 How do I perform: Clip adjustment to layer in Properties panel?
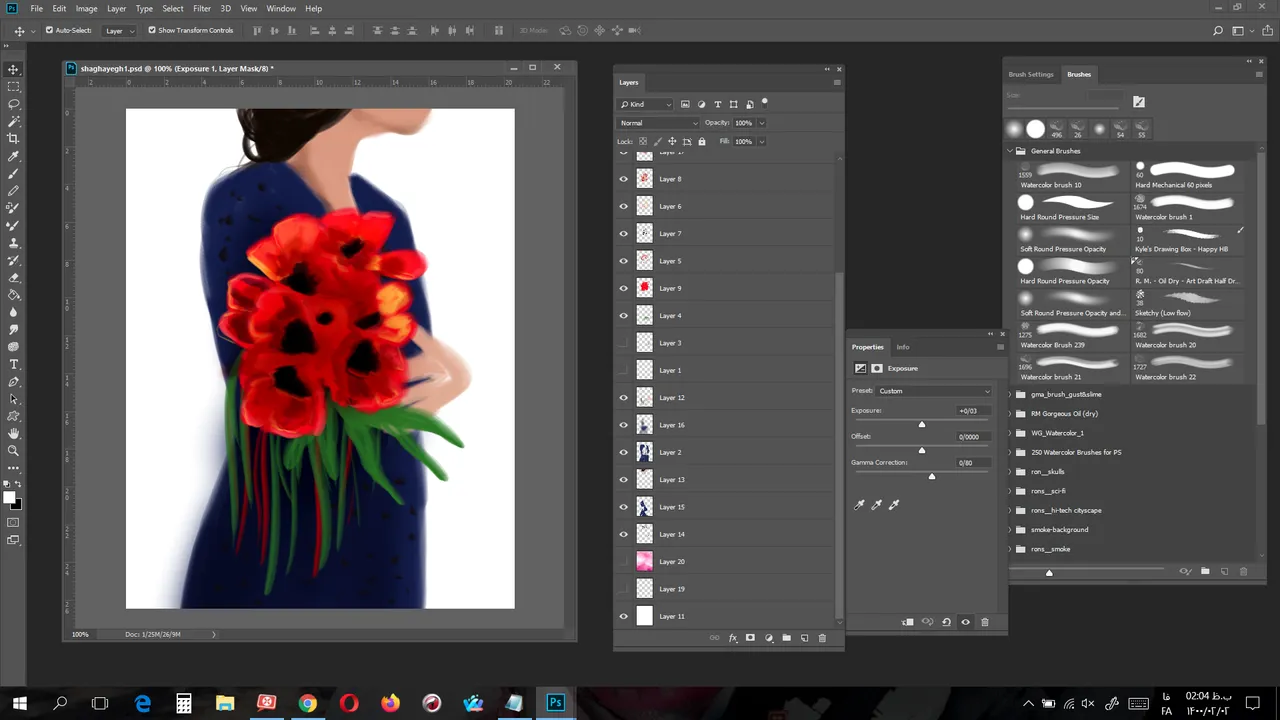pyautogui.click(x=908, y=622)
